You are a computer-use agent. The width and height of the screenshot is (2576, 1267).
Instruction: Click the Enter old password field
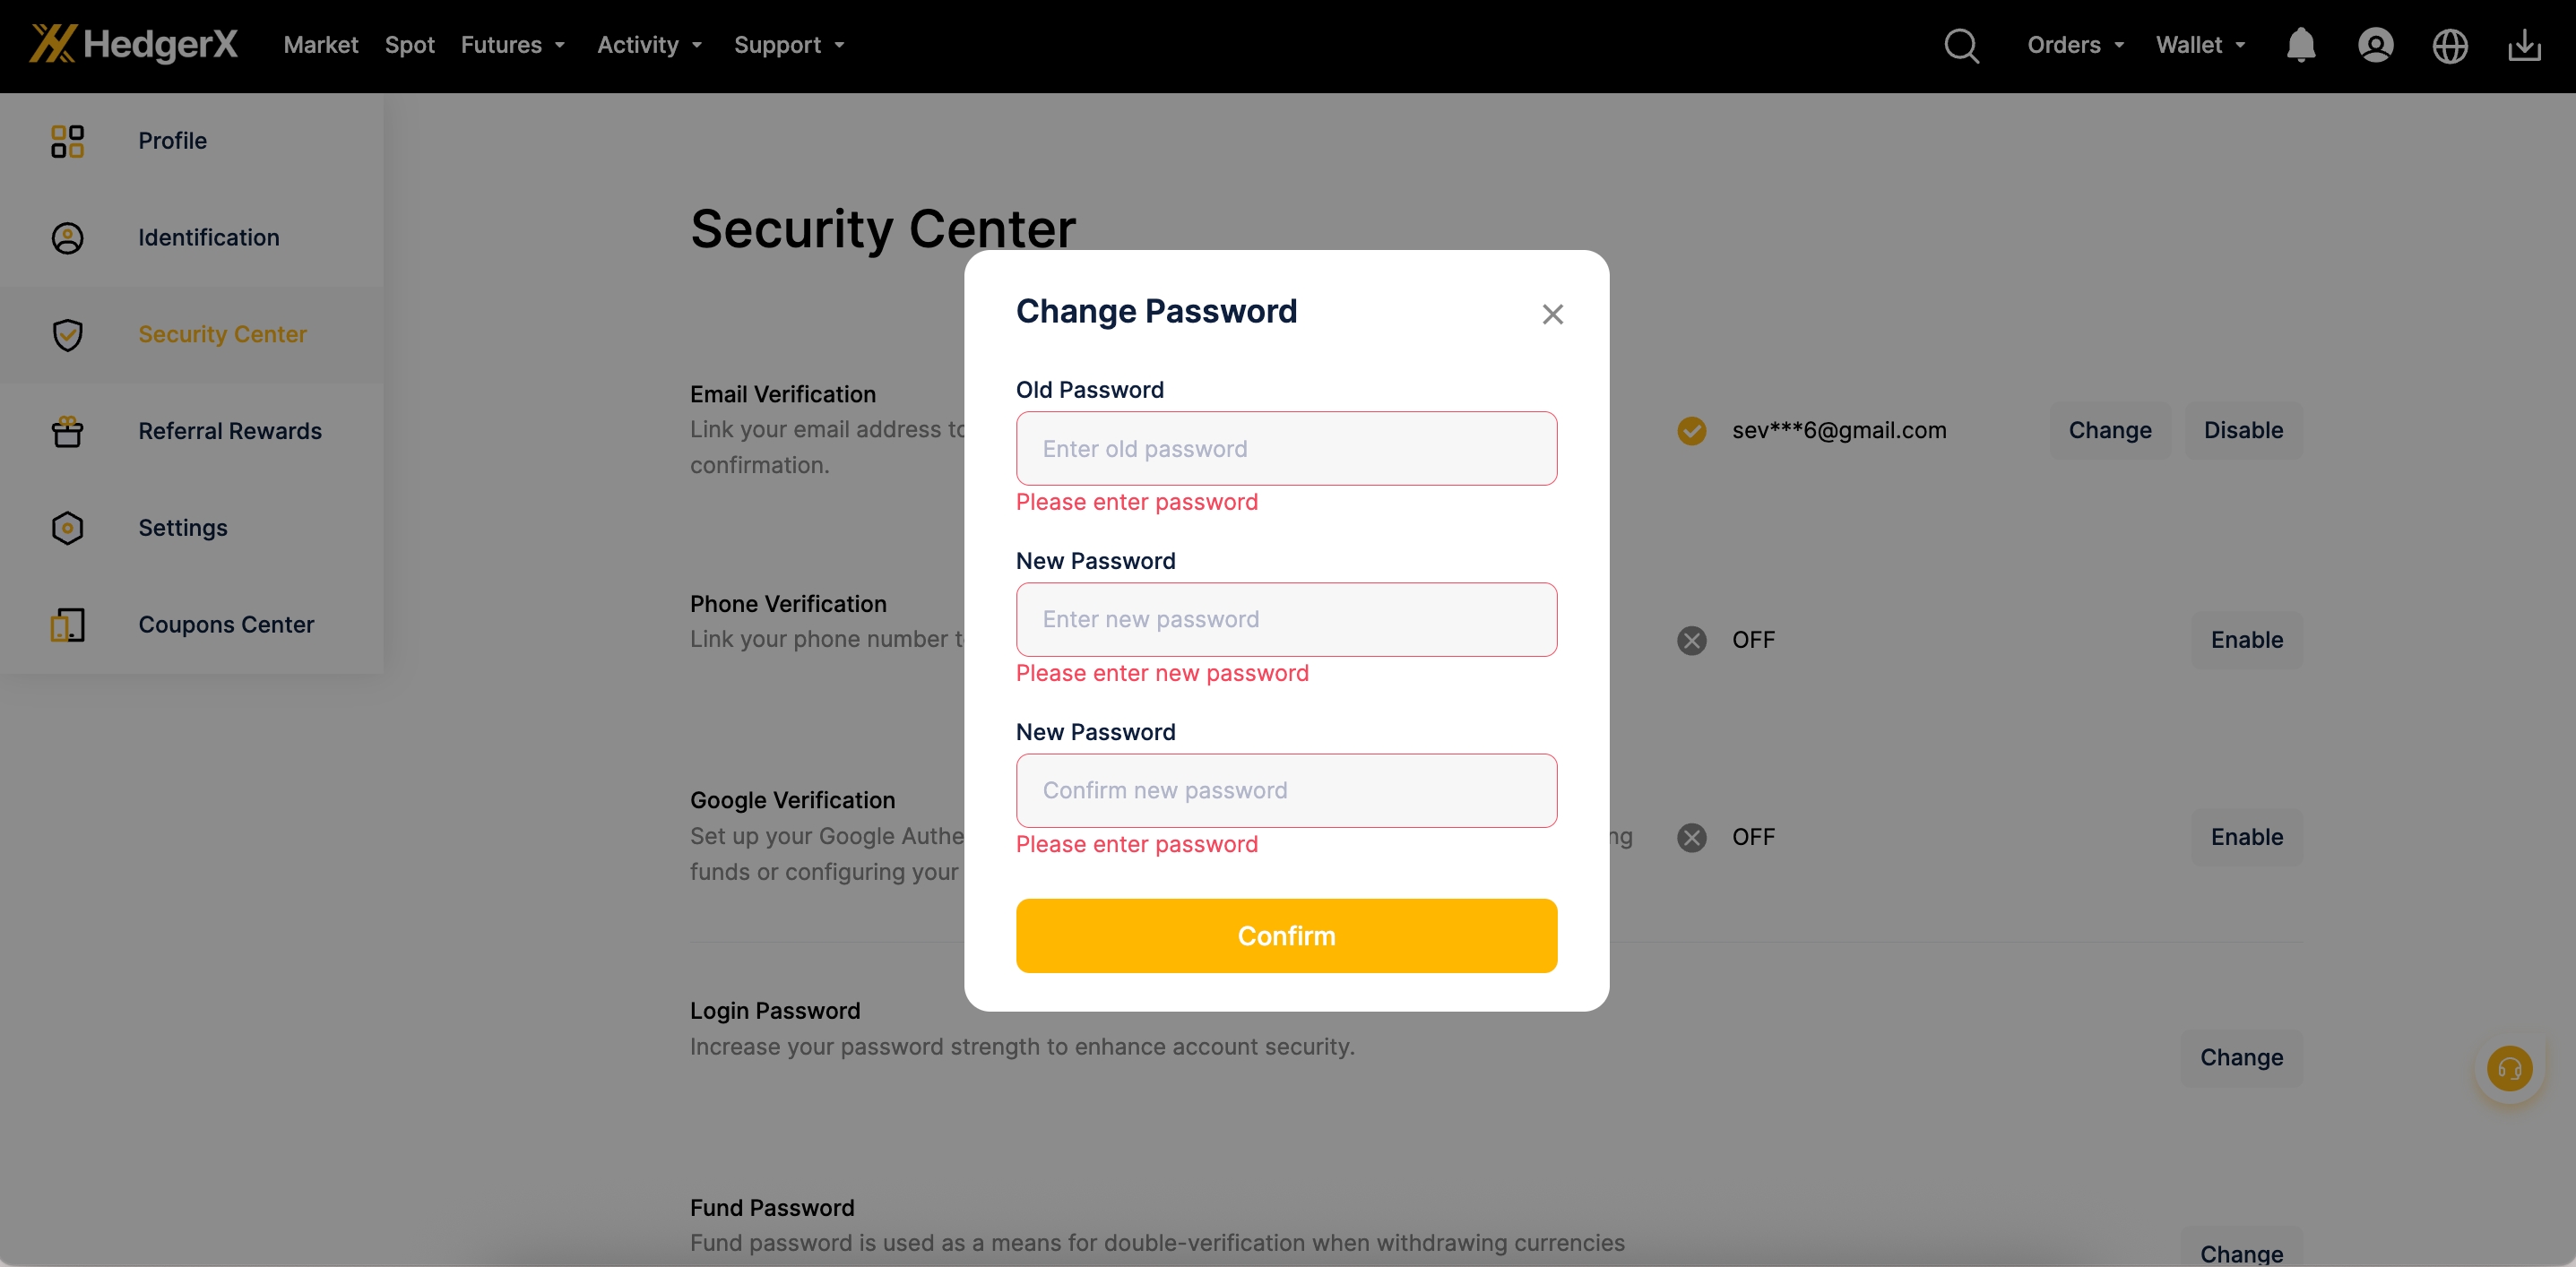pyautogui.click(x=1286, y=449)
